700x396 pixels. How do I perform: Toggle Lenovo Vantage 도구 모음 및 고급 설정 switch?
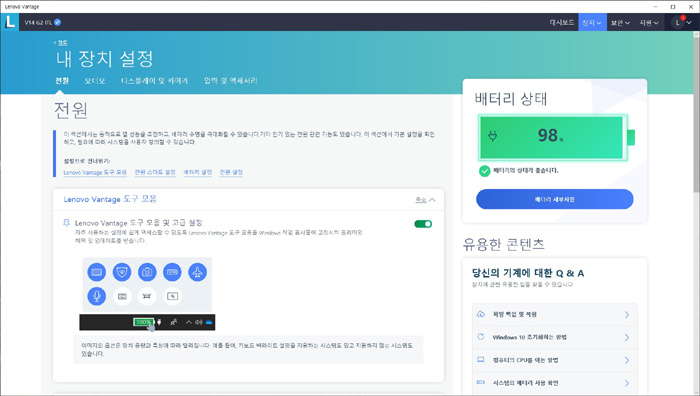coord(423,224)
